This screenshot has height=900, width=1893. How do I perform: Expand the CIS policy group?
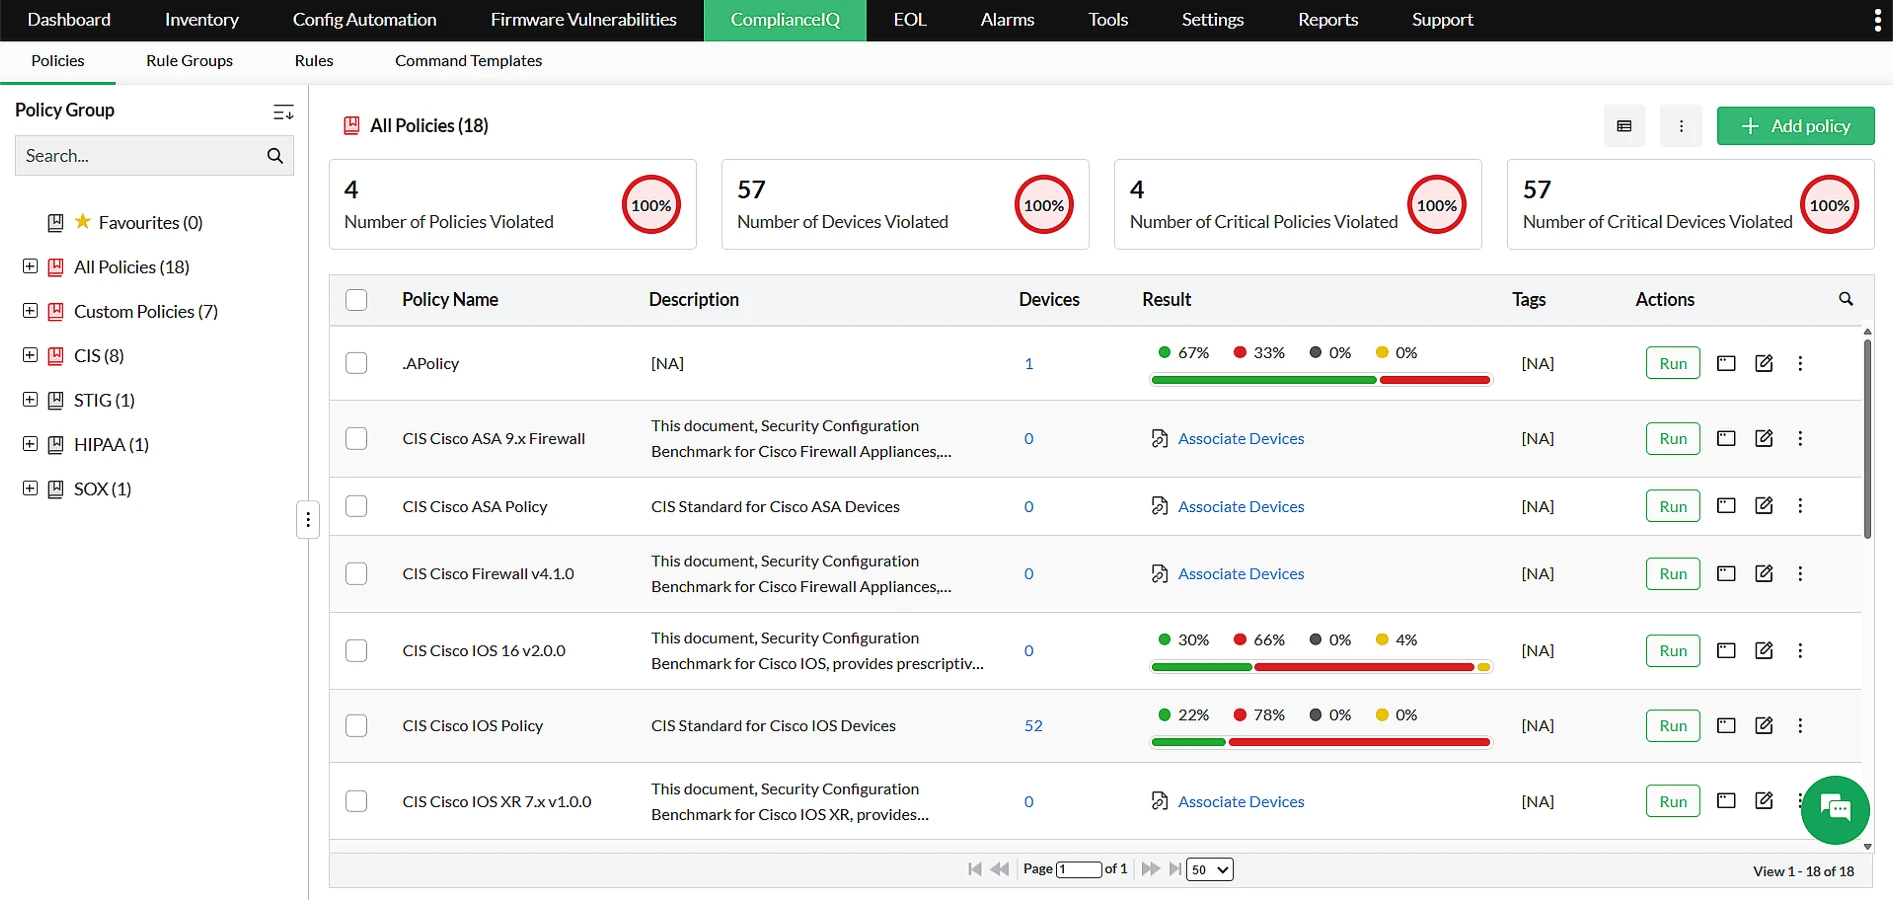pyautogui.click(x=30, y=355)
